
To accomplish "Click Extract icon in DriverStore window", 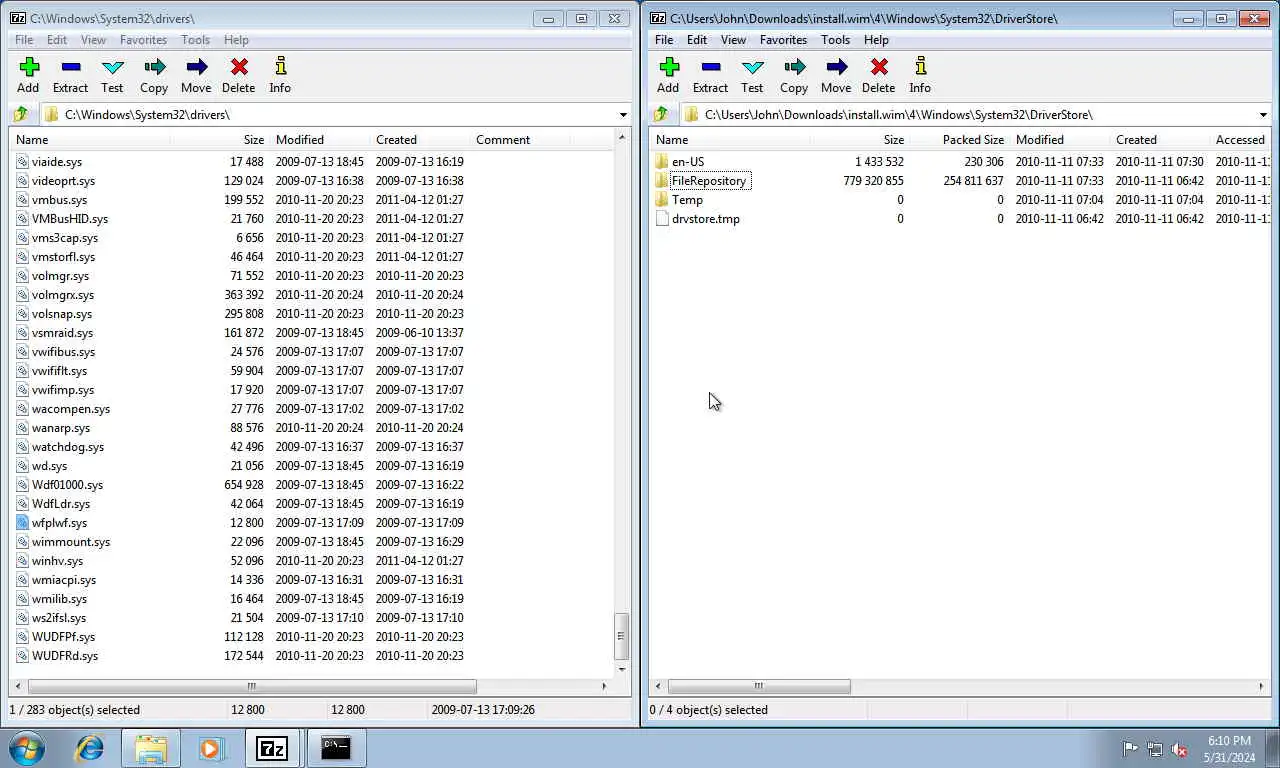I will (710, 67).
